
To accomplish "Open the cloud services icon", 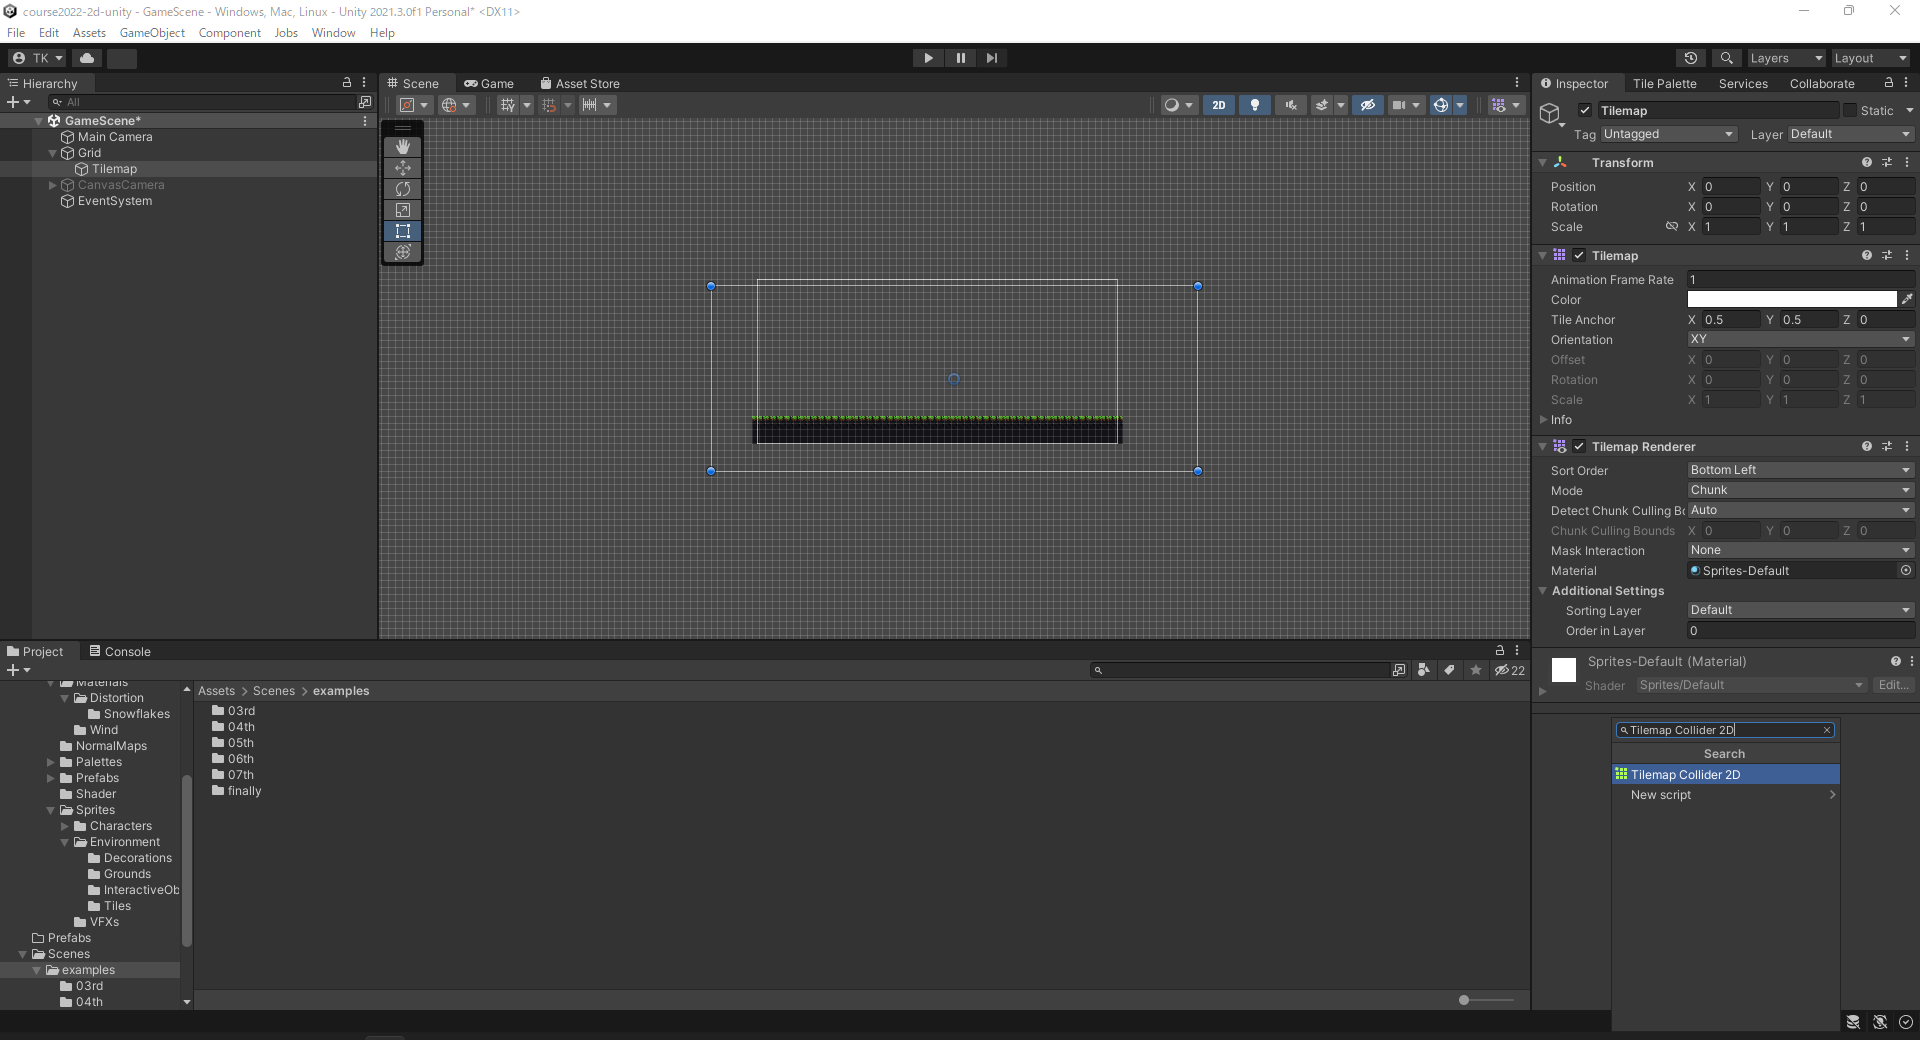I will click(x=87, y=58).
